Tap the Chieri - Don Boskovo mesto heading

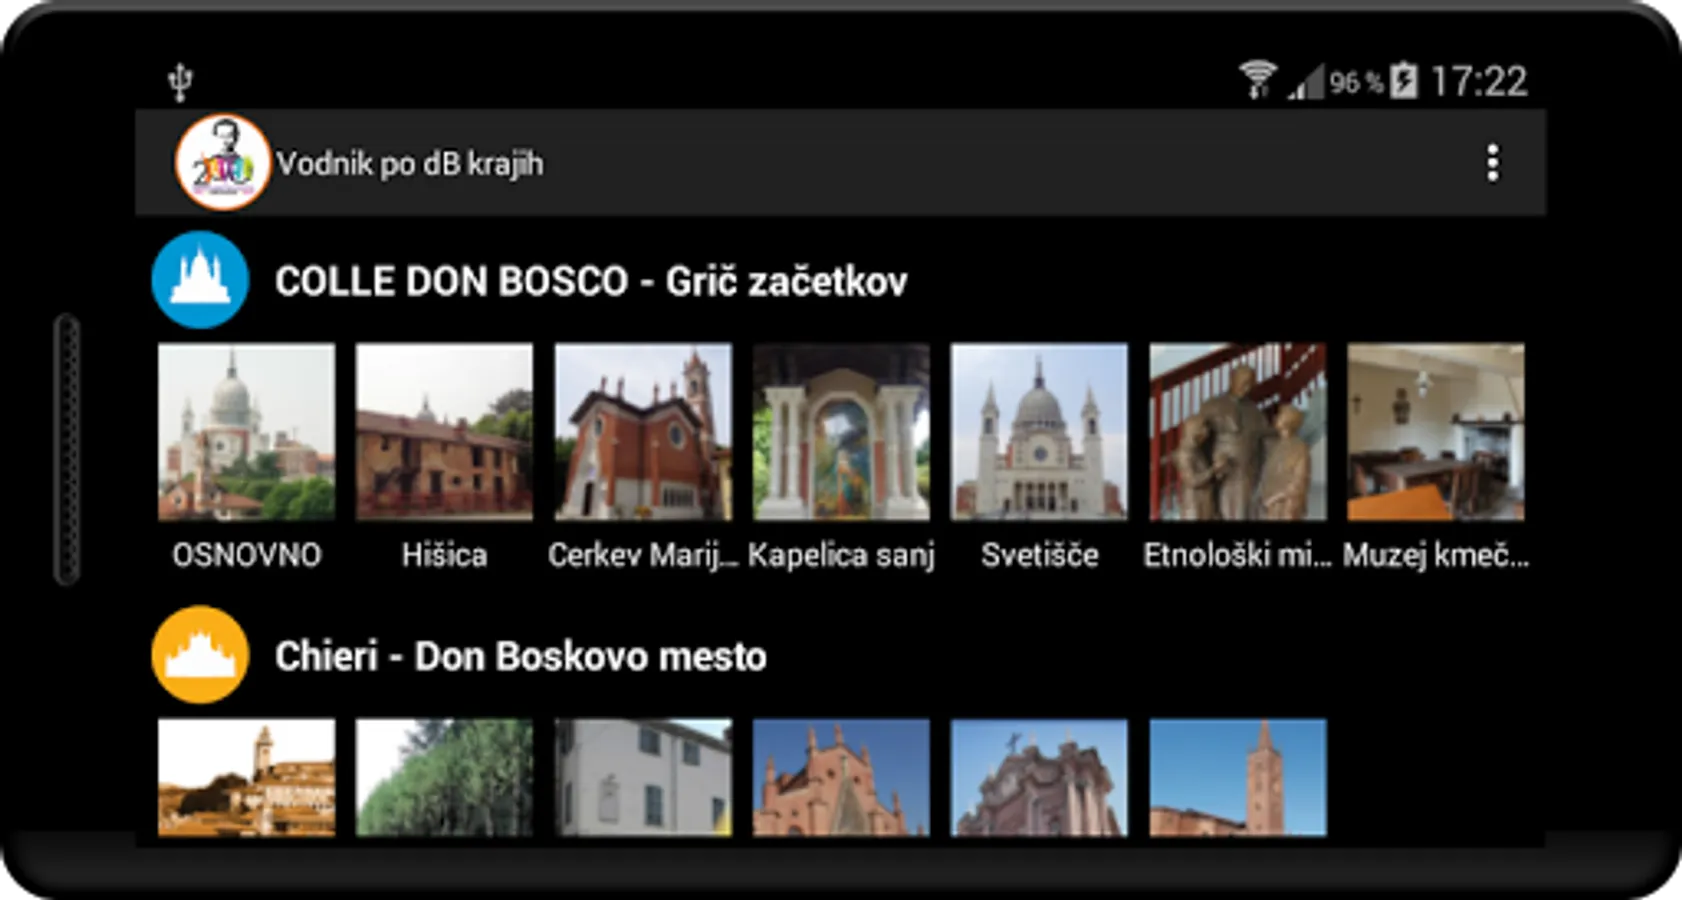click(521, 656)
